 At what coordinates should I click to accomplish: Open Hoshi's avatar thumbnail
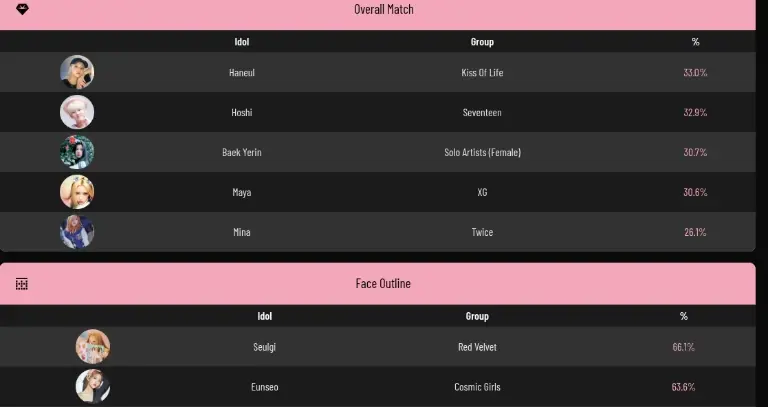click(x=77, y=112)
